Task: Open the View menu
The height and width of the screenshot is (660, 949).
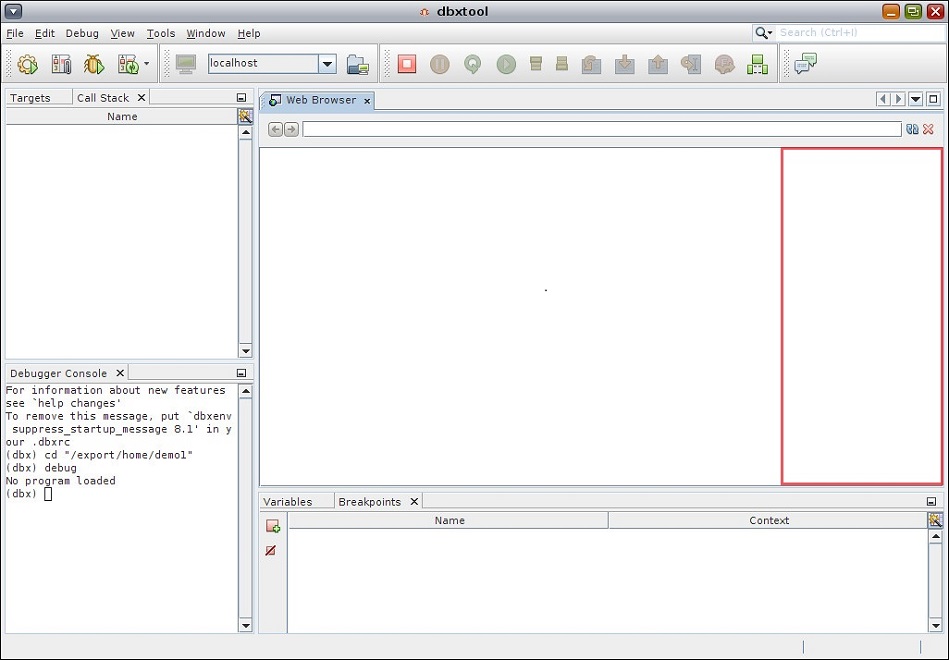Action: tap(122, 33)
